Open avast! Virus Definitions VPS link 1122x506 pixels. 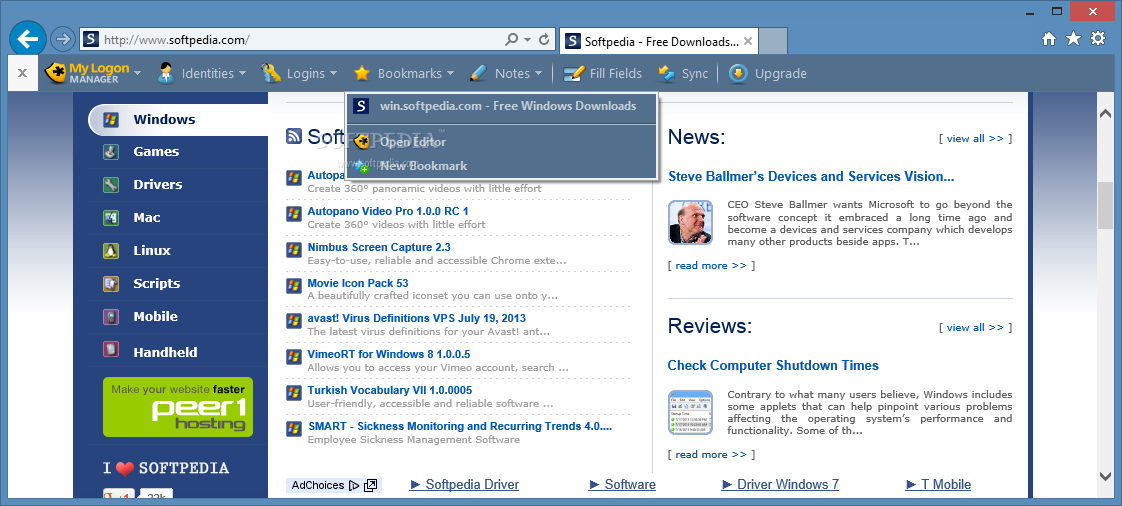(x=416, y=318)
